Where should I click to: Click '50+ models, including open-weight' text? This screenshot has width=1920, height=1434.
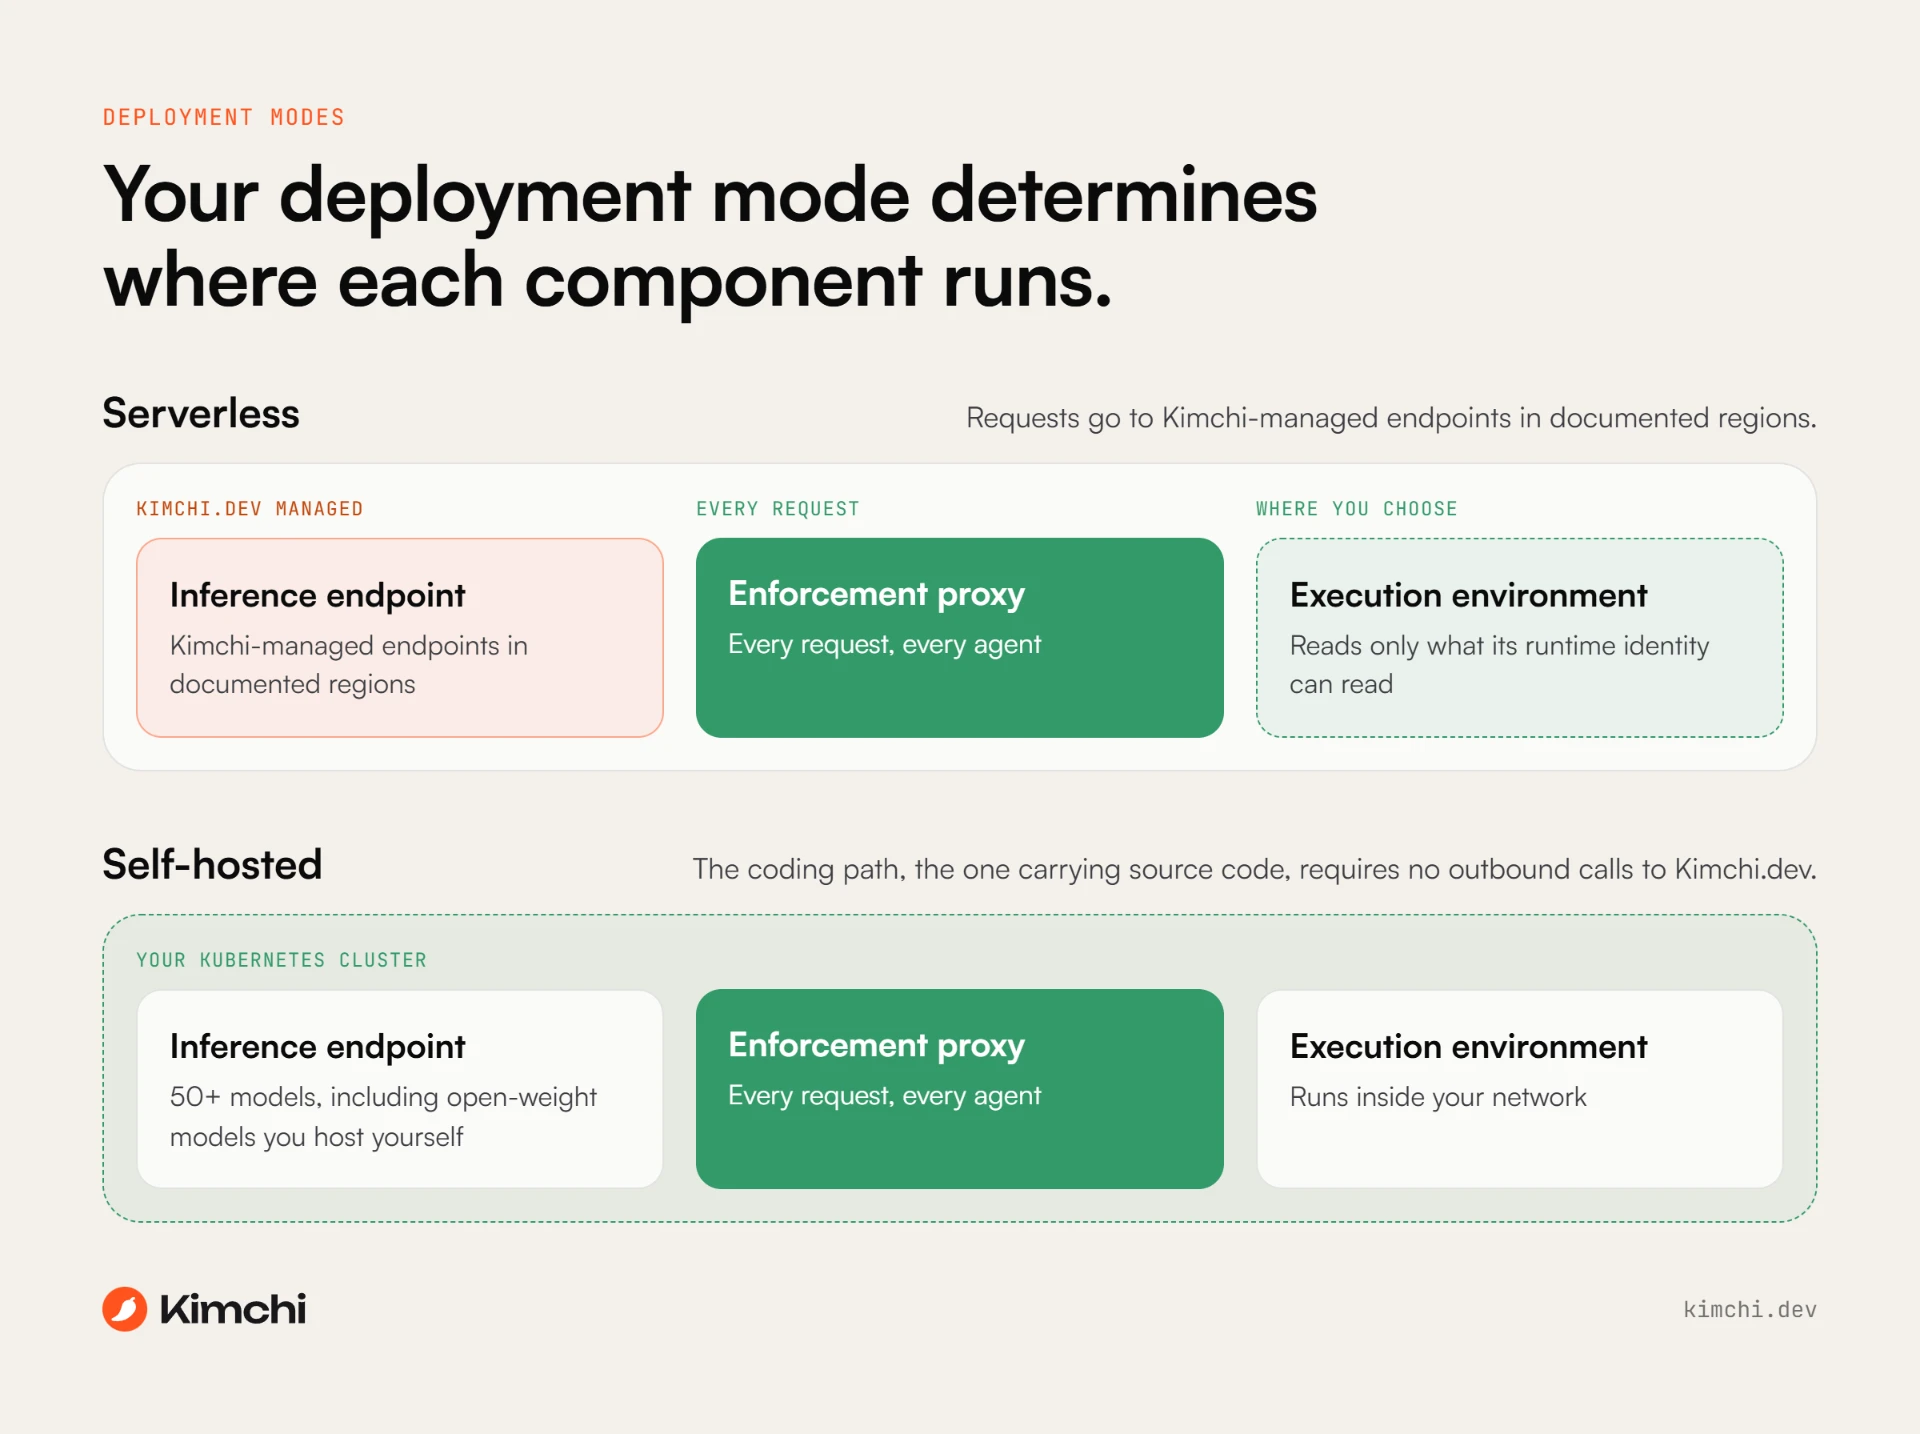(x=383, y=1097)
